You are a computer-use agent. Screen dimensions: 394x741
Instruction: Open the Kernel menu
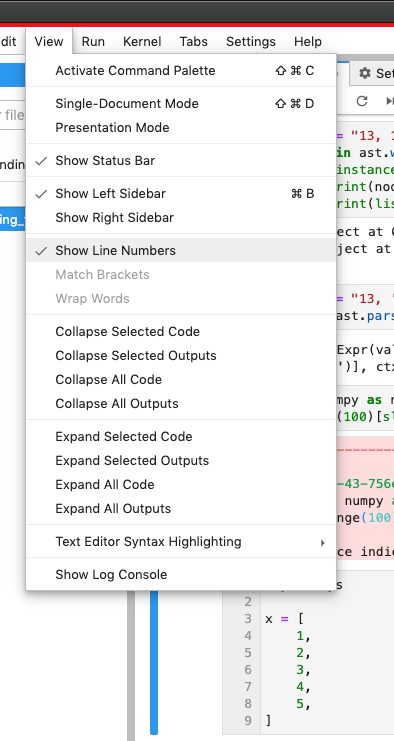tap(142, 42)
